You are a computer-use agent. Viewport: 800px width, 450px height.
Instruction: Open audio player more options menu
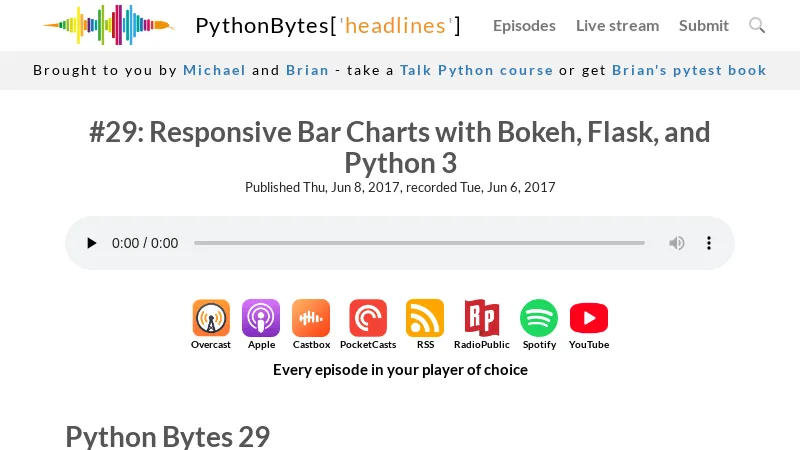point(709,243)
